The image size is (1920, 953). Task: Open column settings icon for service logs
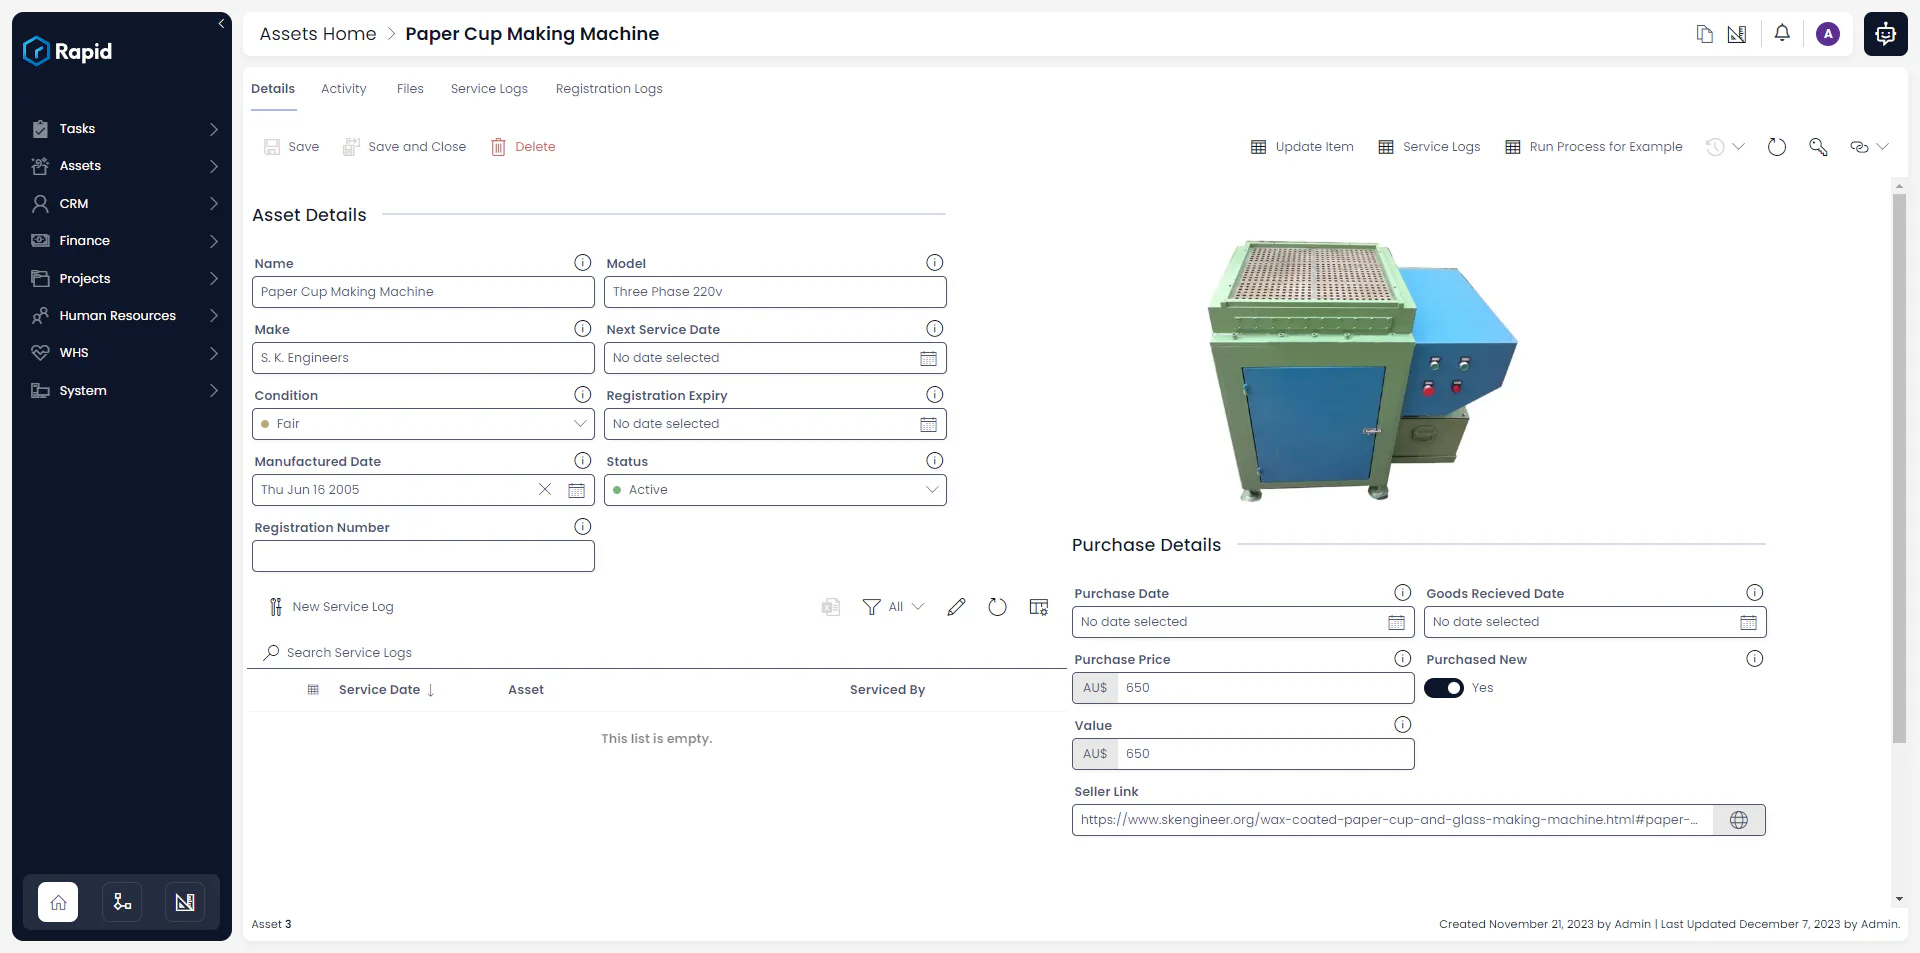1039,607
